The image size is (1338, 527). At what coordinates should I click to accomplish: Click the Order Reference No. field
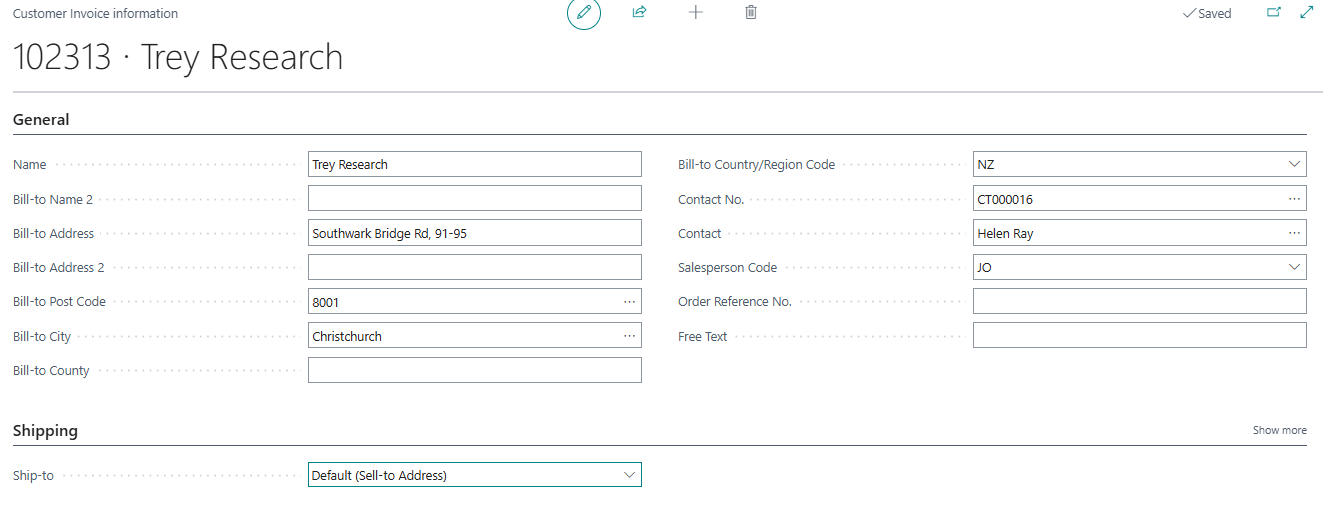coord(1140,301)
